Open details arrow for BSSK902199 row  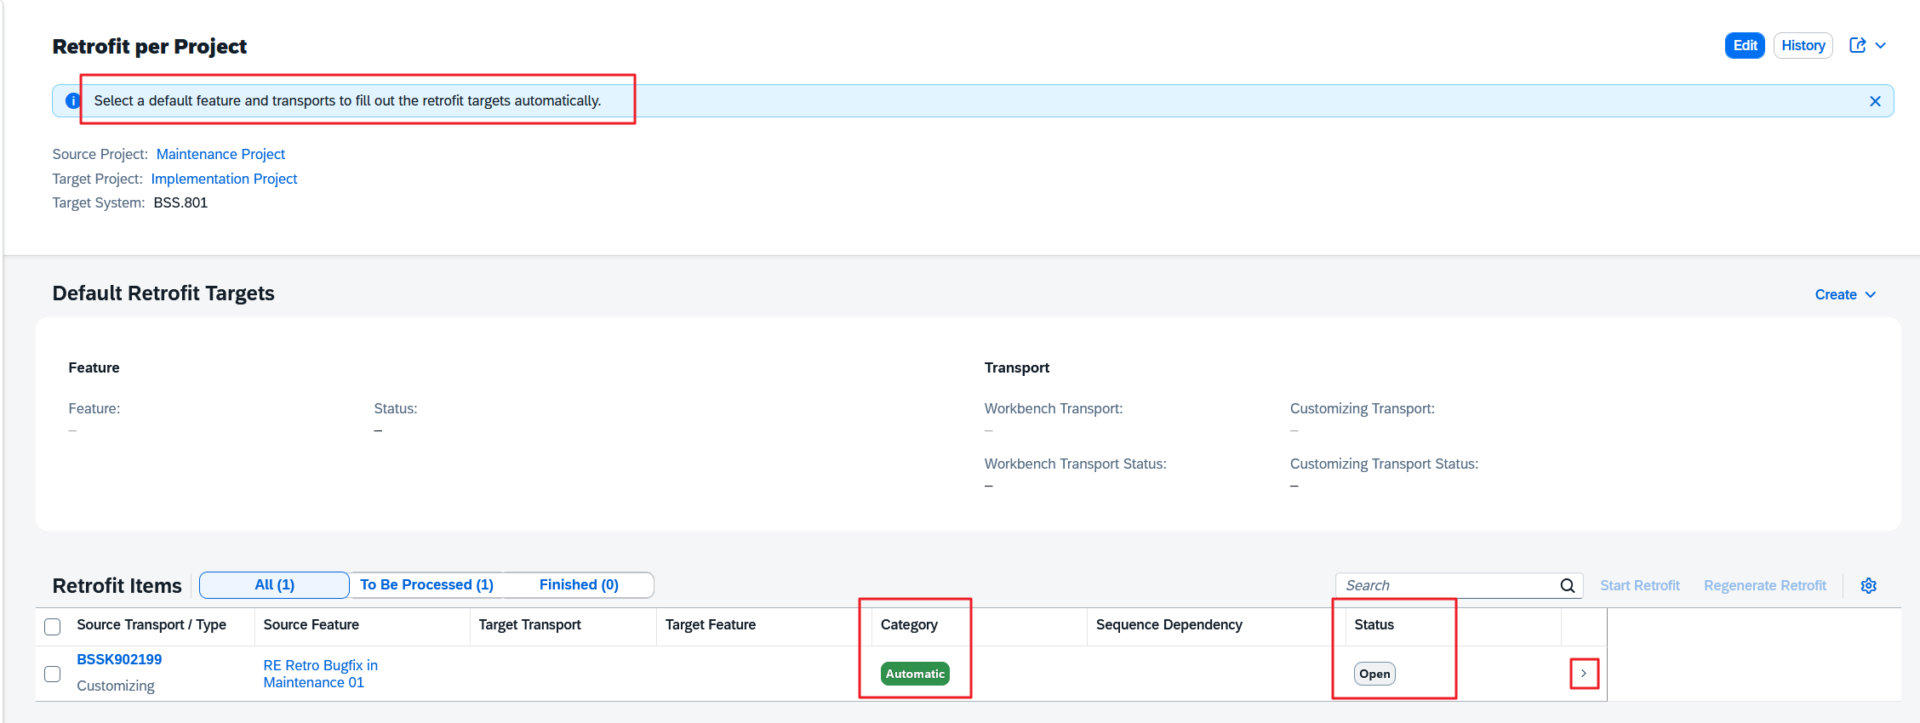[x=1583, y=674]
